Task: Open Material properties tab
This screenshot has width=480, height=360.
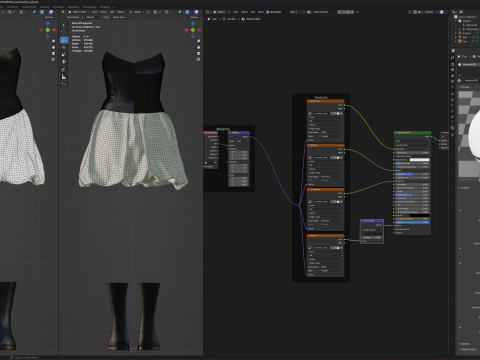Action: [x=452, y=128]
